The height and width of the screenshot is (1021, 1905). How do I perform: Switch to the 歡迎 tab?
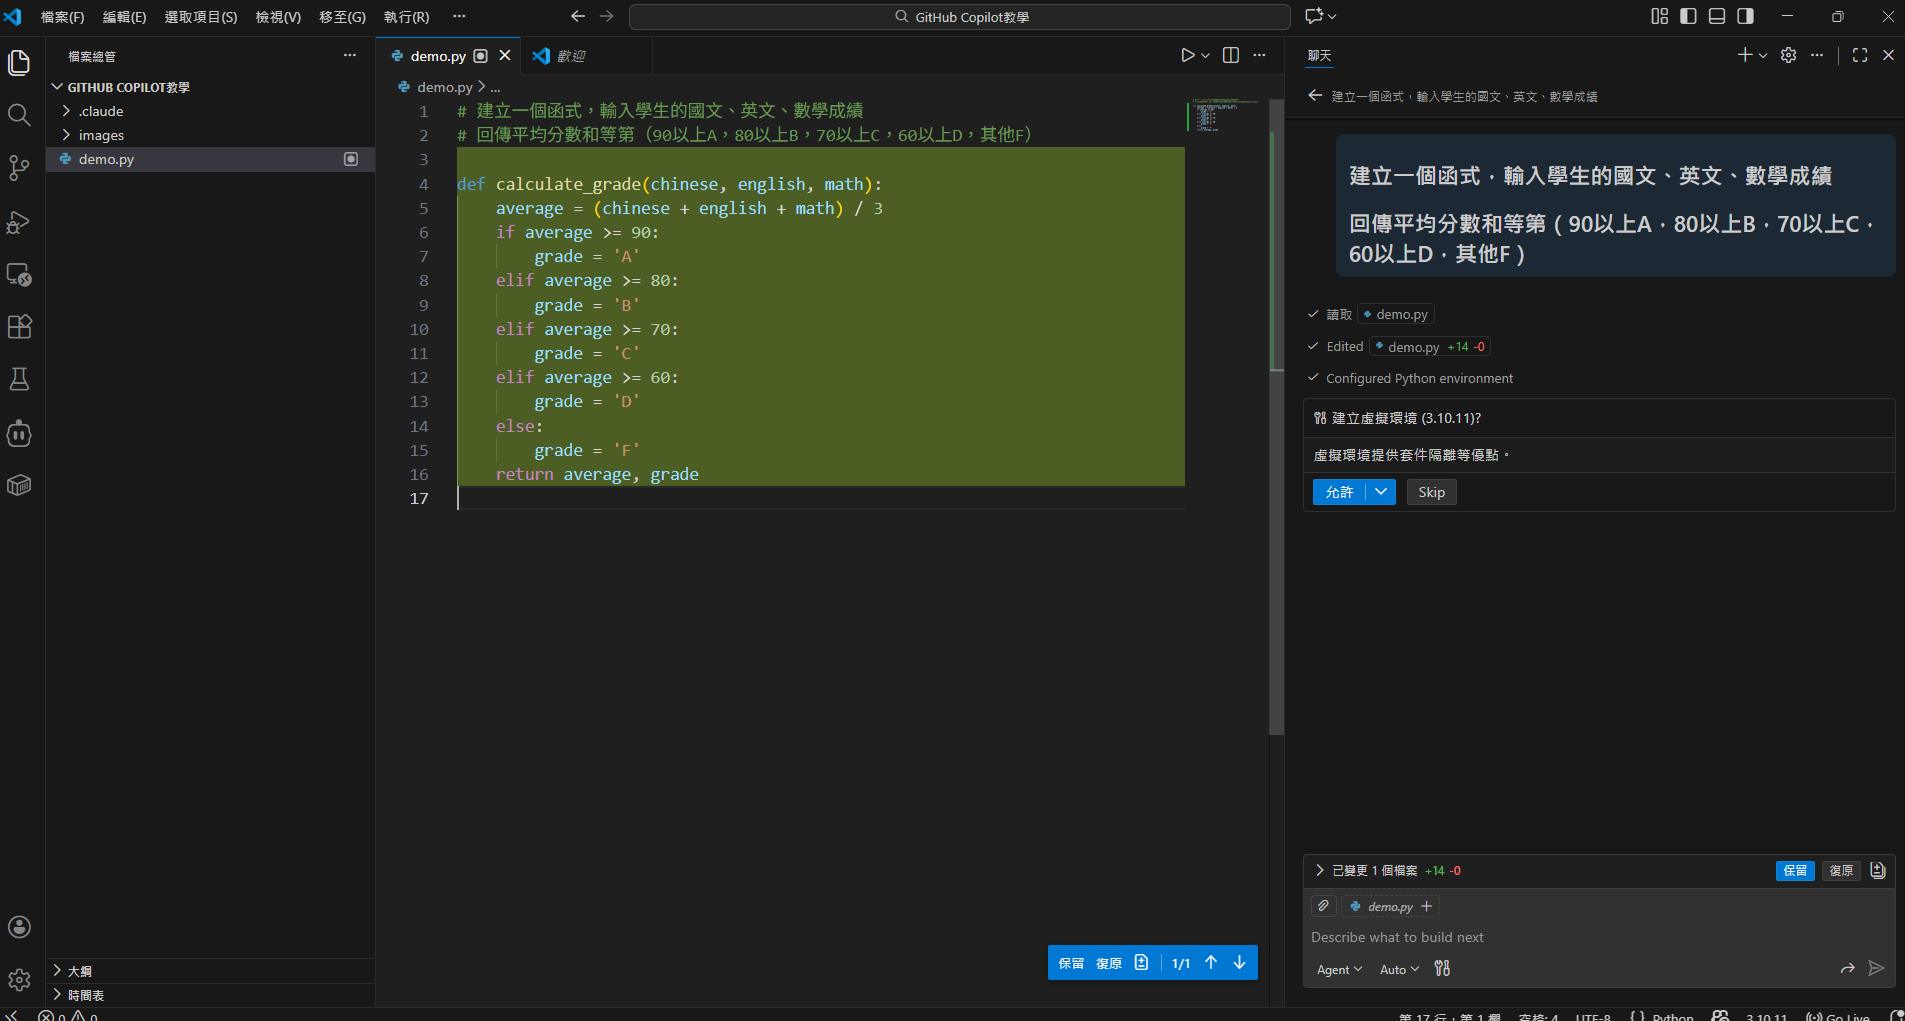(x=570, y=56)
